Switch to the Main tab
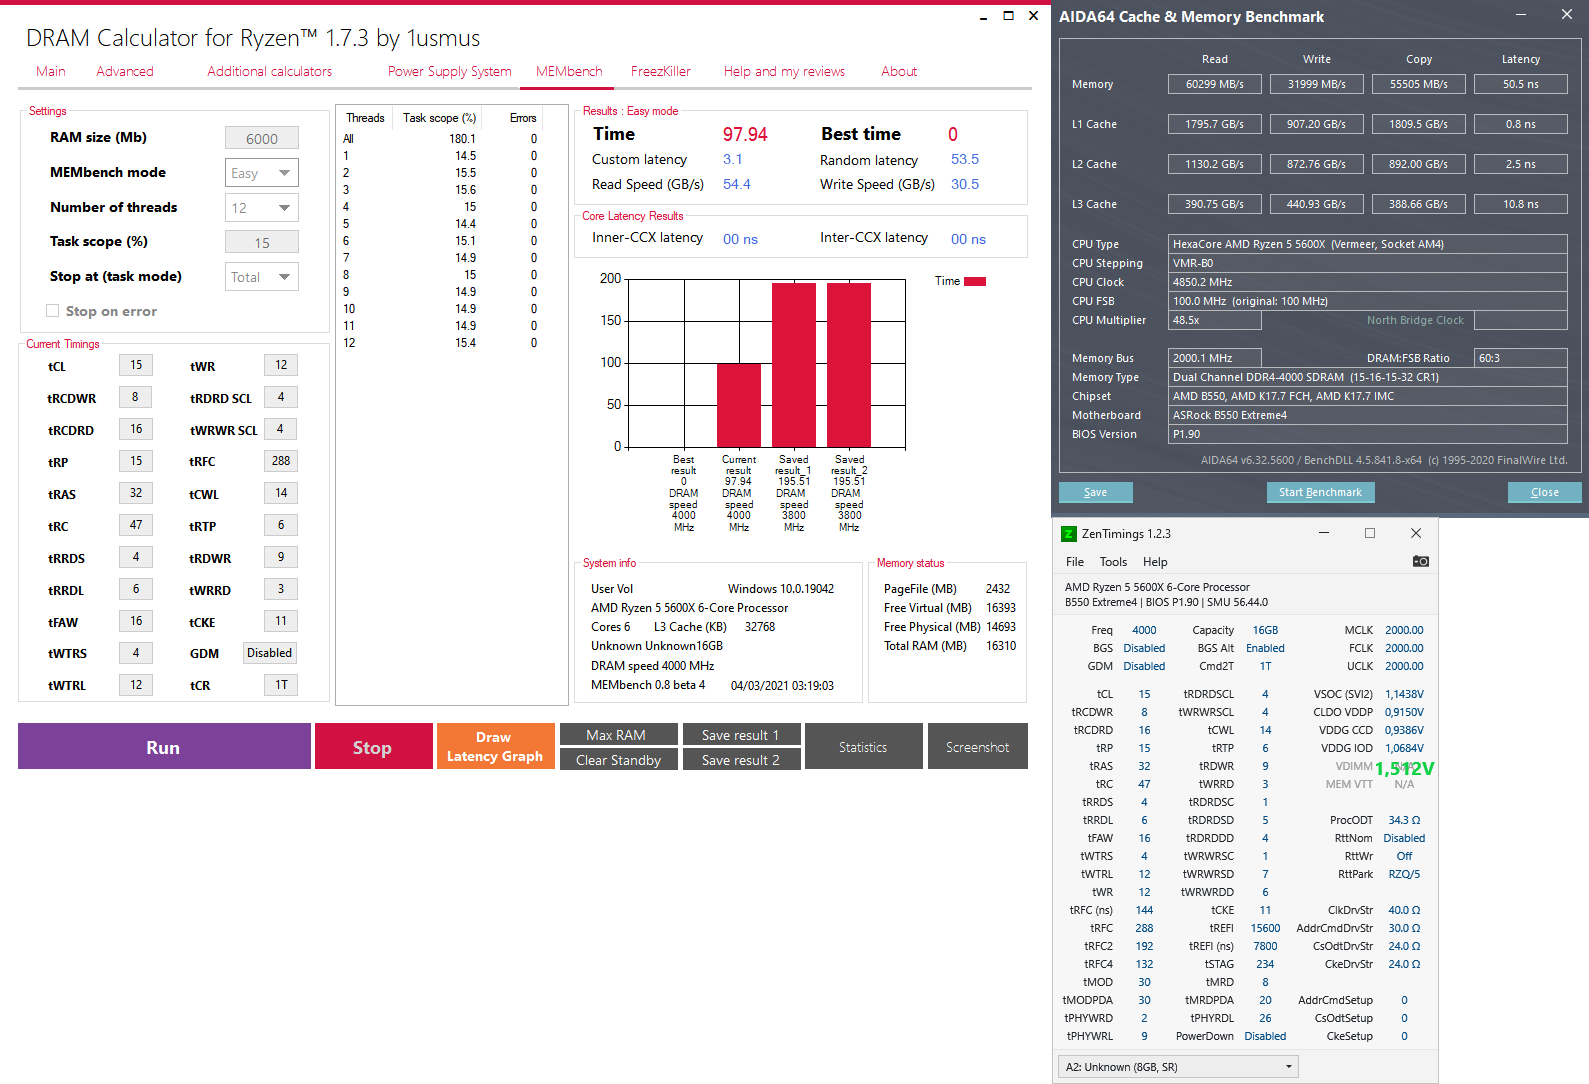 point(51,71)
